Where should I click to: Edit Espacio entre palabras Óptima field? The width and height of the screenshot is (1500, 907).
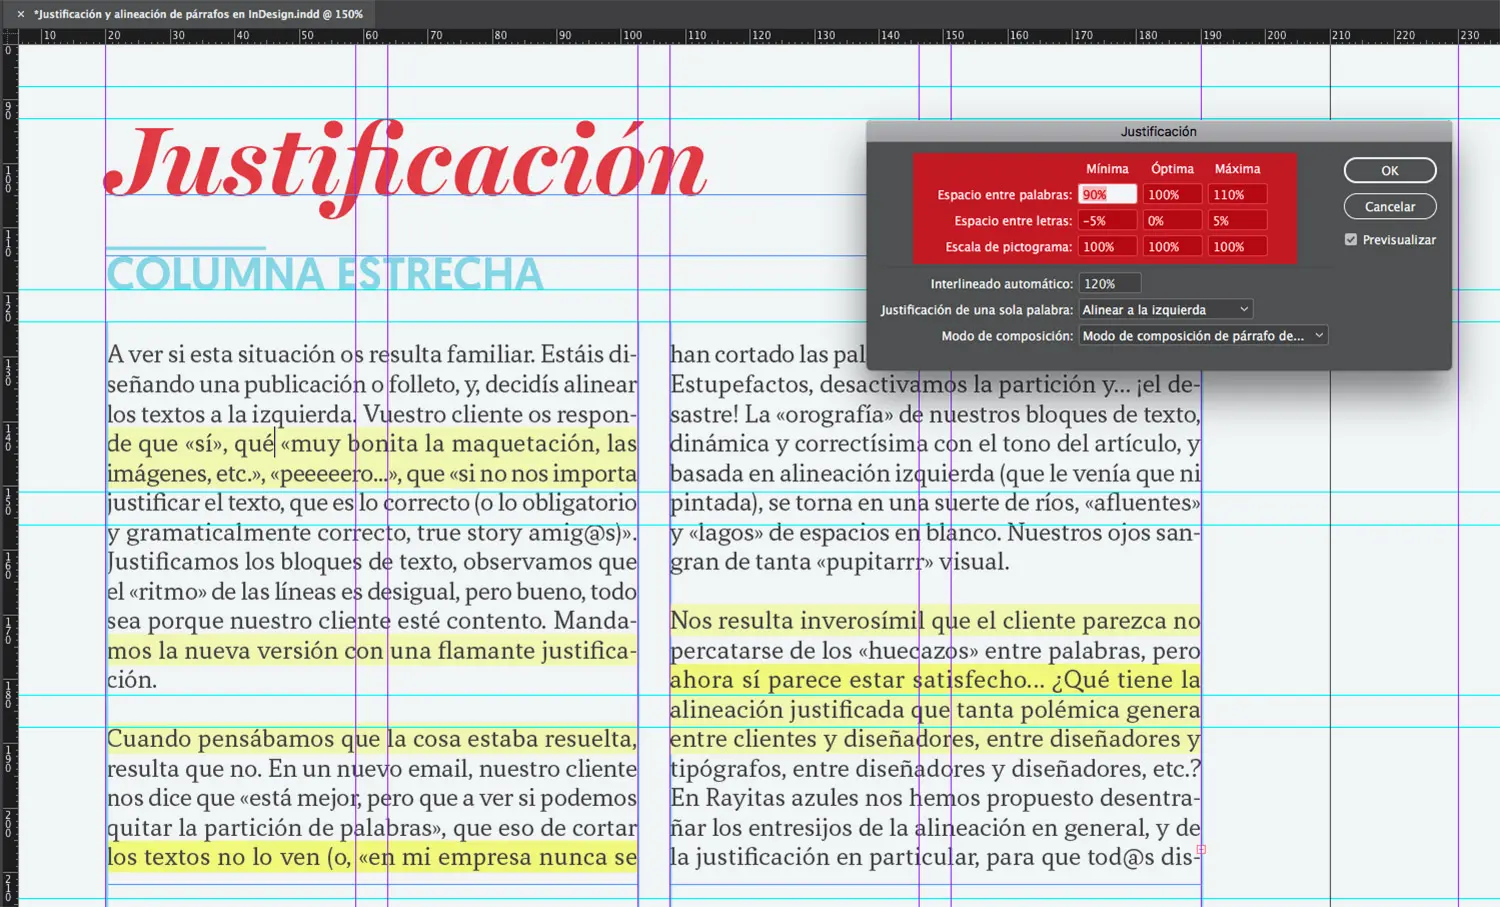(1173, 195)
